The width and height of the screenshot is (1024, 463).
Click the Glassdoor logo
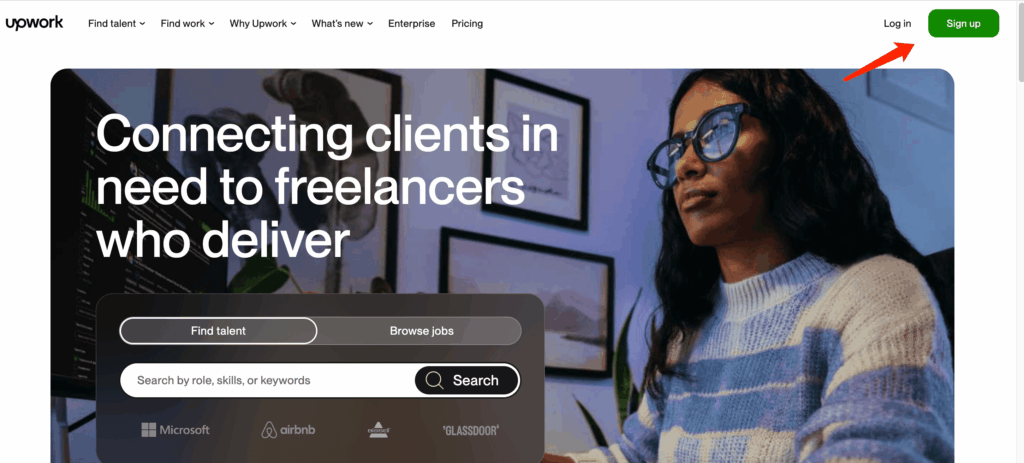pyautogui.click(x=470, y=430)
